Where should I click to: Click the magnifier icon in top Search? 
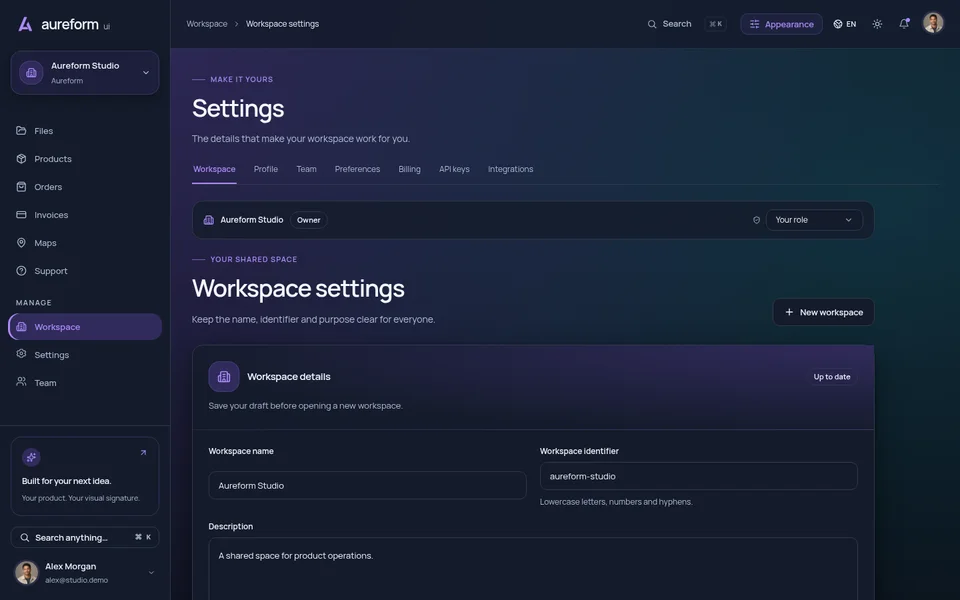coord(652,24)
